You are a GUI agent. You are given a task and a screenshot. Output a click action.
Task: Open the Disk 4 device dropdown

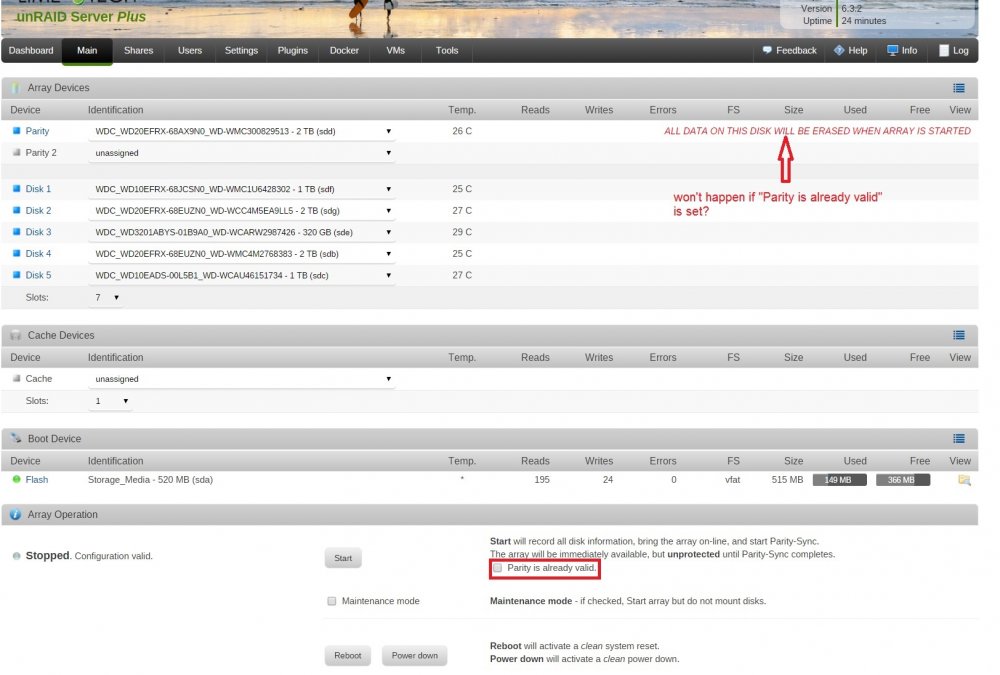point(242,254)
